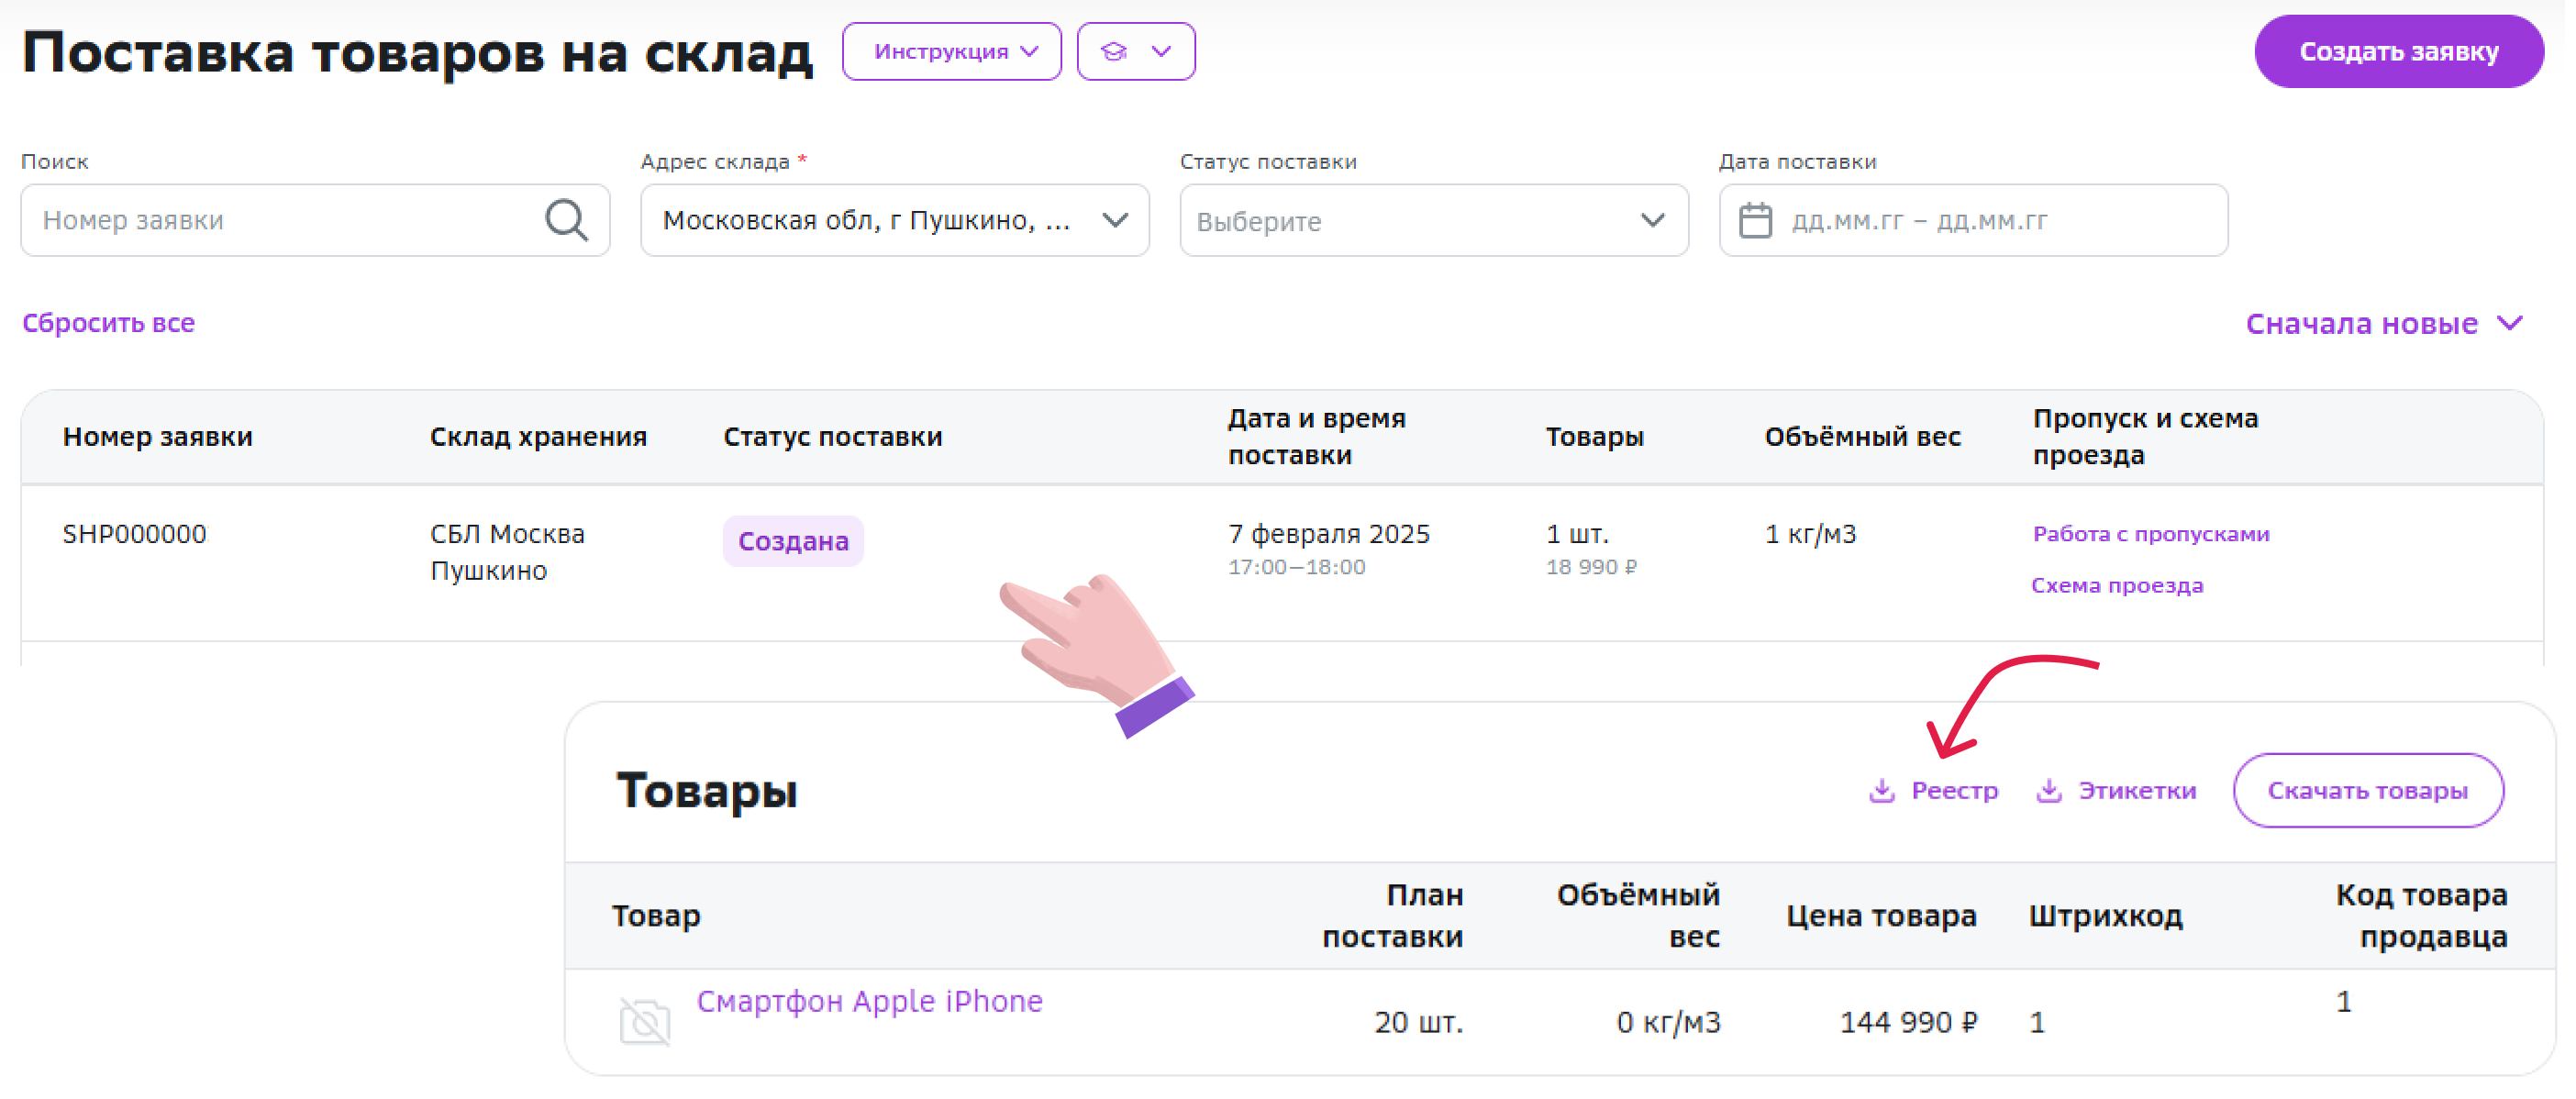2576x1099 pixels.
Task: Change the Сначала новые sort order
Action: pos(2383,323)
